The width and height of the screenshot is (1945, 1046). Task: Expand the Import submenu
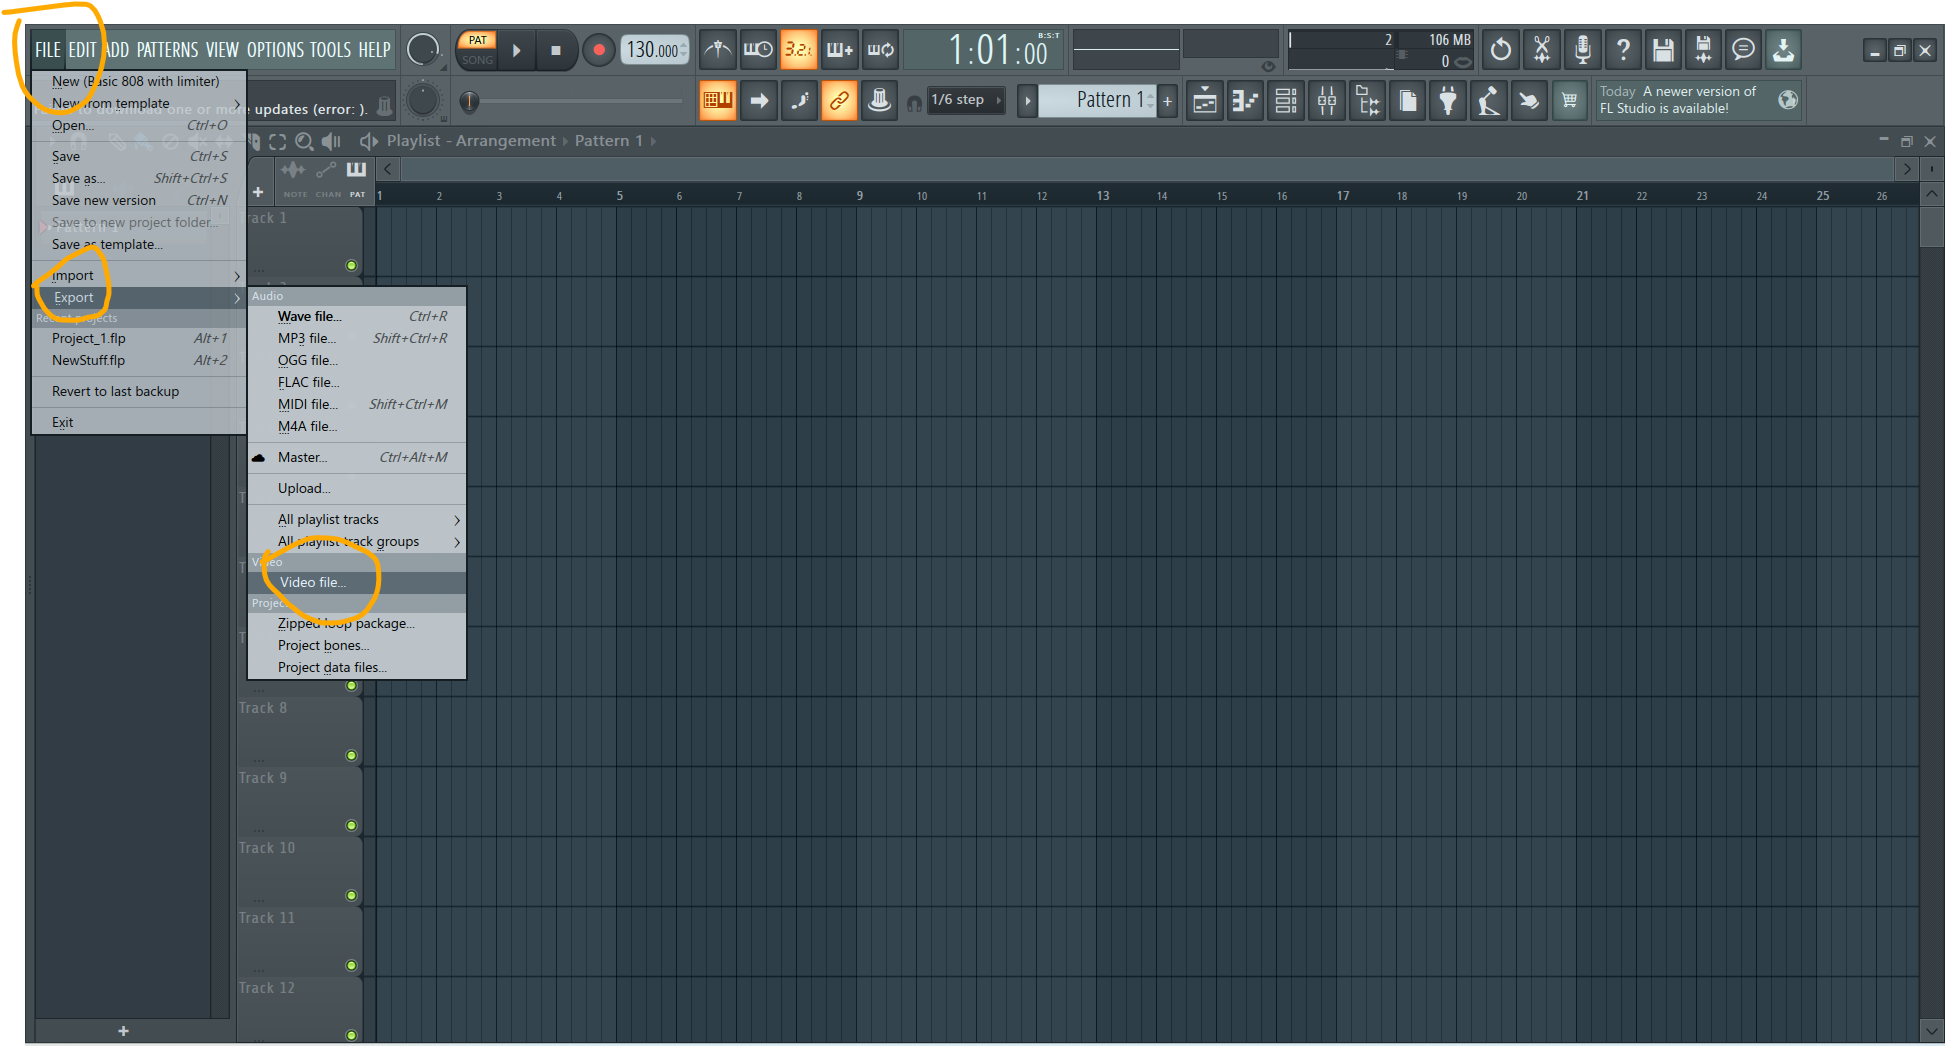[139, 275]
